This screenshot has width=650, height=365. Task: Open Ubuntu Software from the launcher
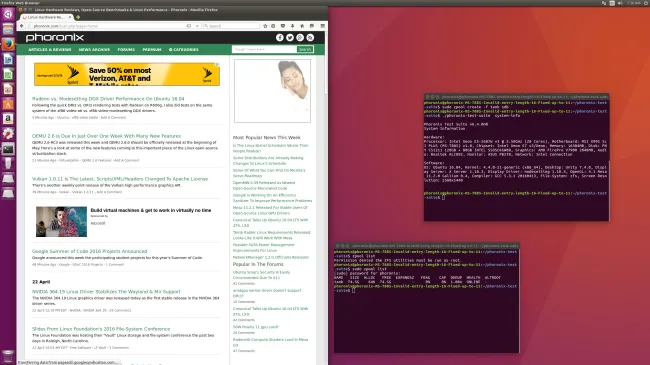tap(8, 104)
